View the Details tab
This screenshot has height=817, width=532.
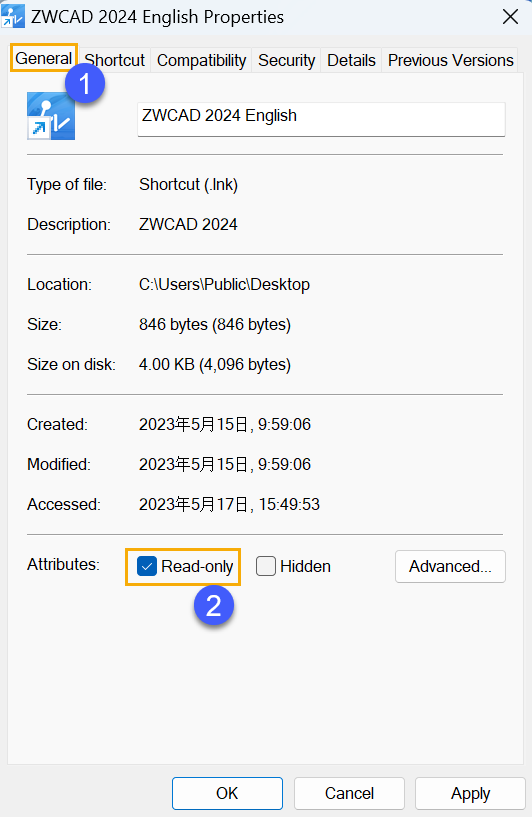(351, 60)
